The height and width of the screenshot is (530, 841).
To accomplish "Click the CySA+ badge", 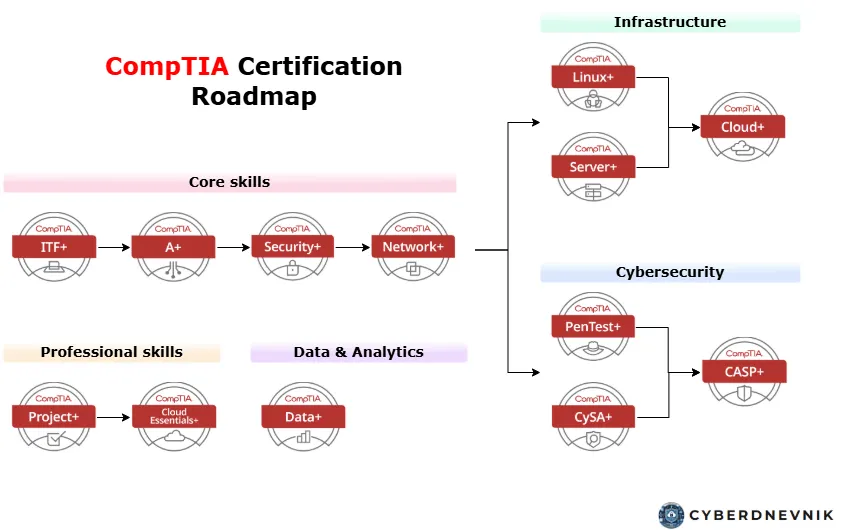I will click(x=593, y=417).
